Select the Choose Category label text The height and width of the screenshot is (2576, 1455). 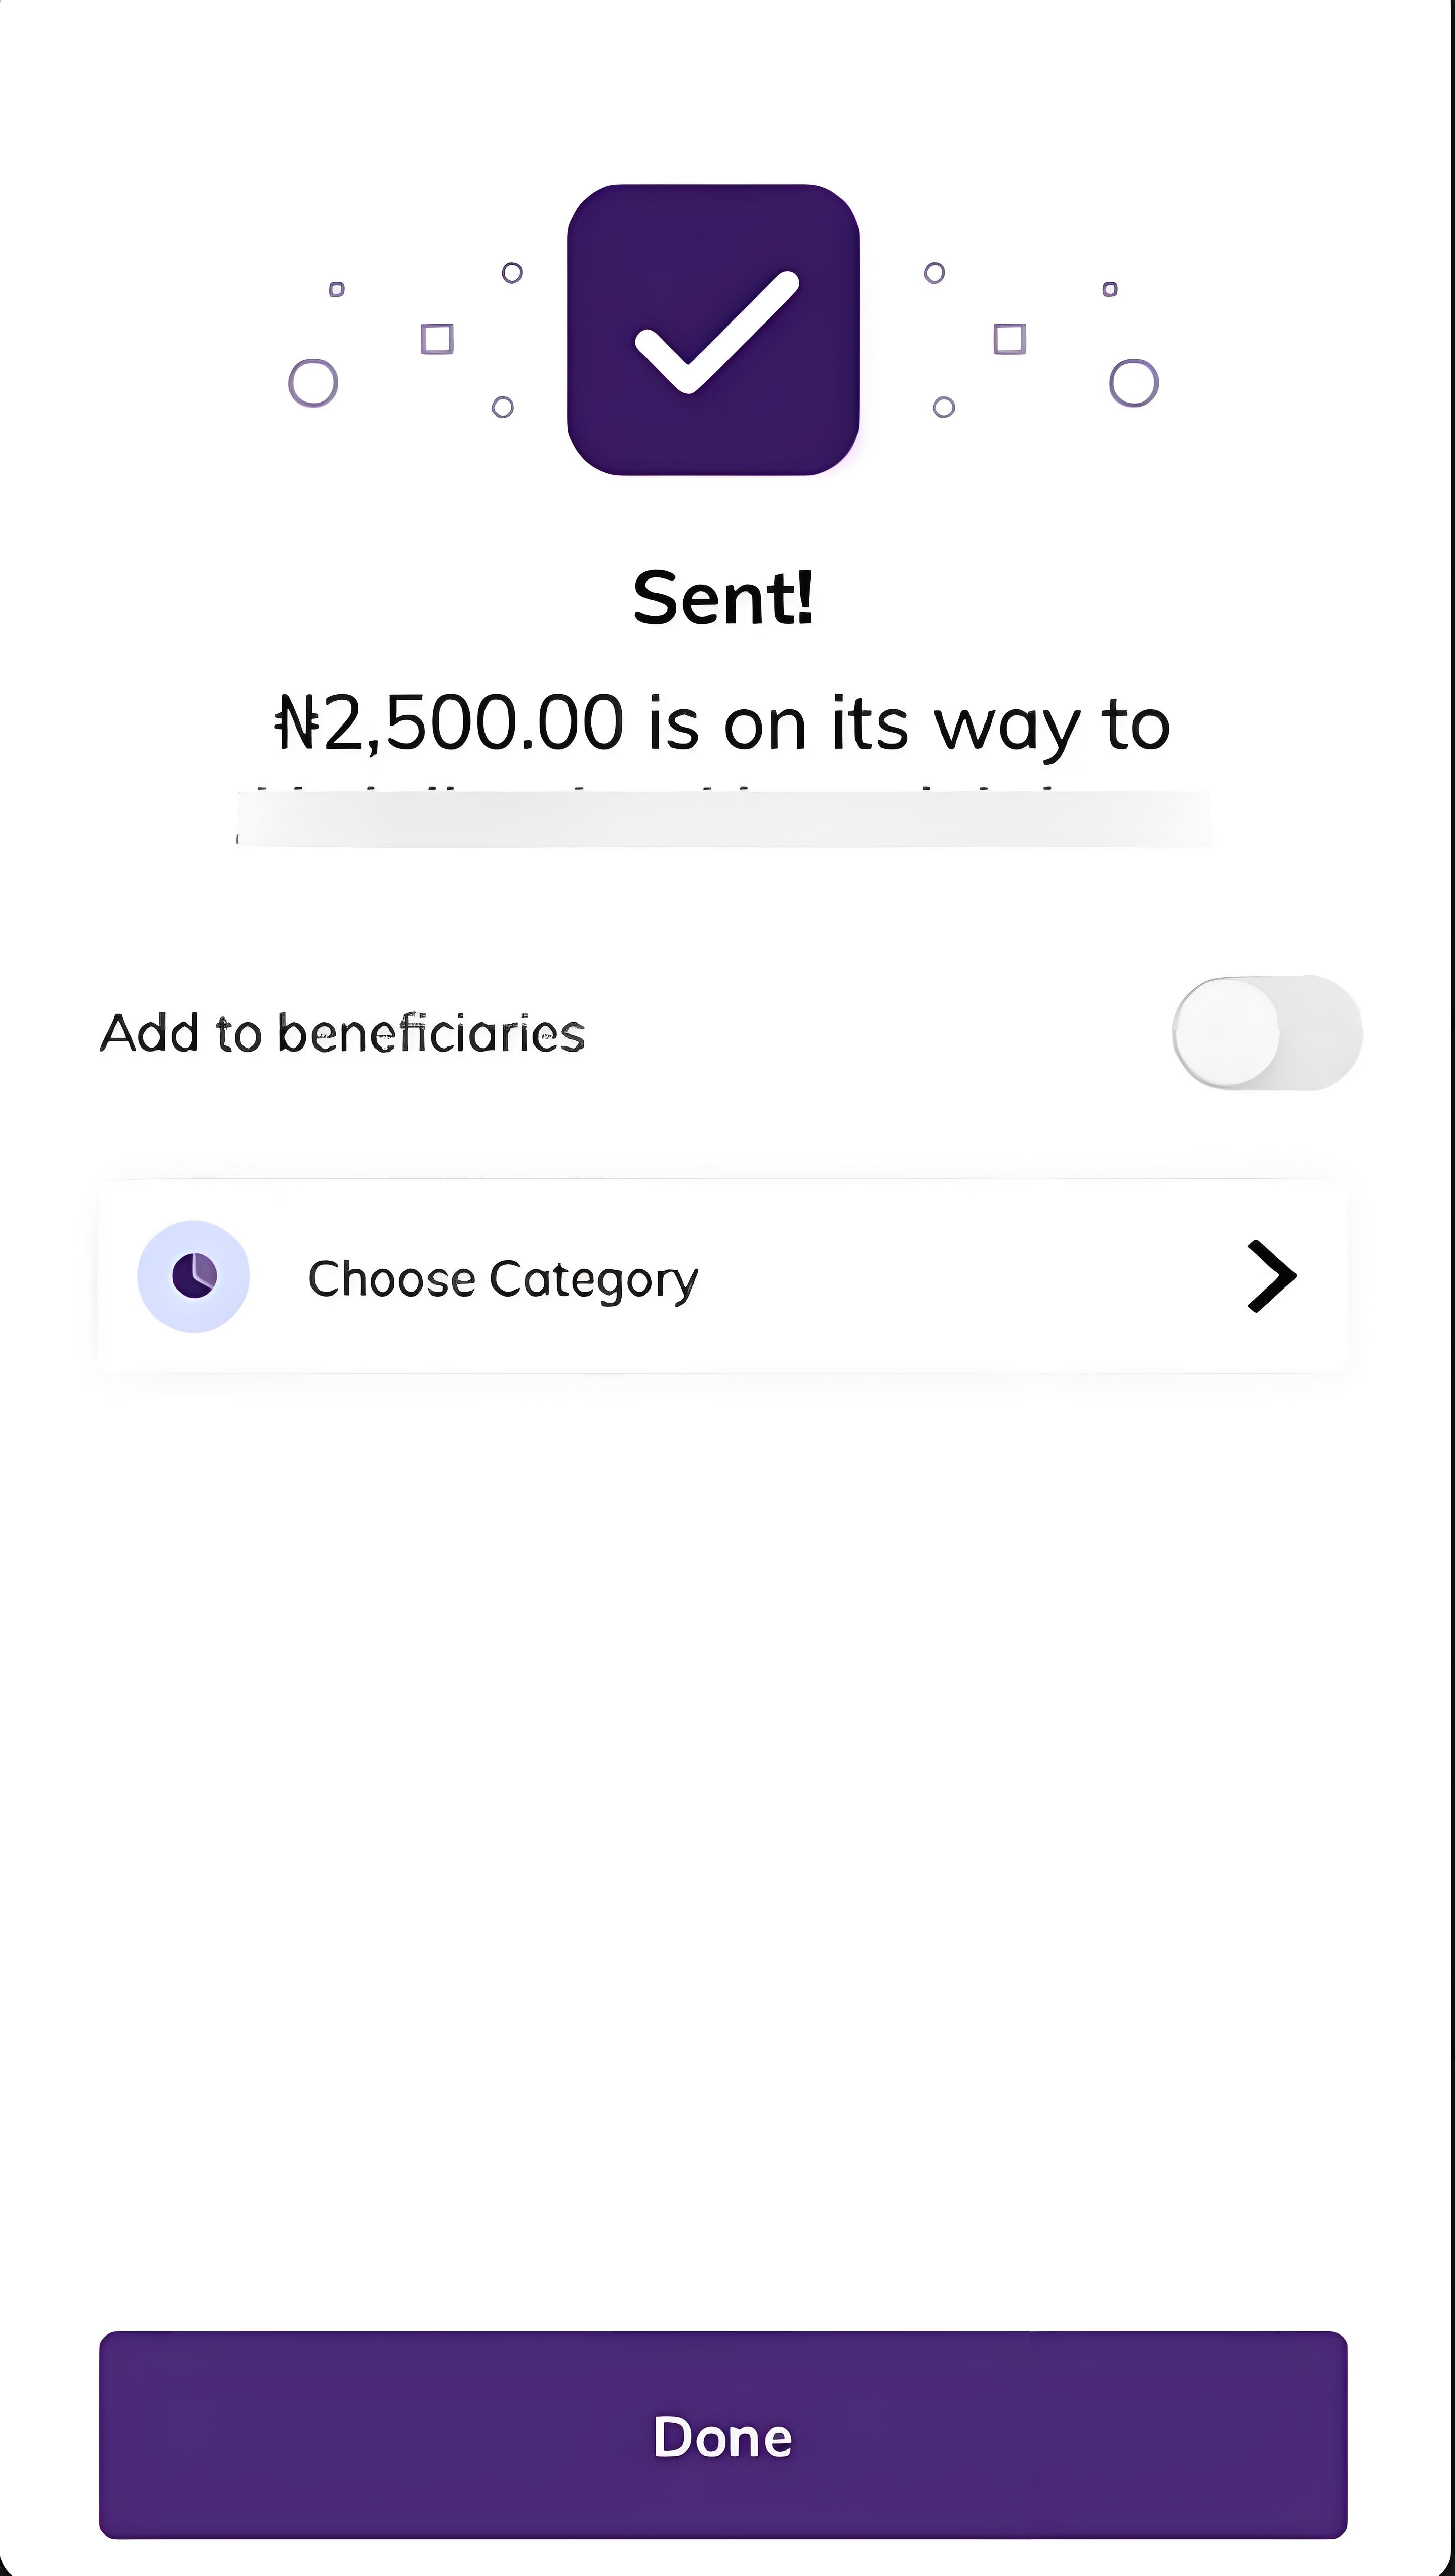tap(503, 1279)
